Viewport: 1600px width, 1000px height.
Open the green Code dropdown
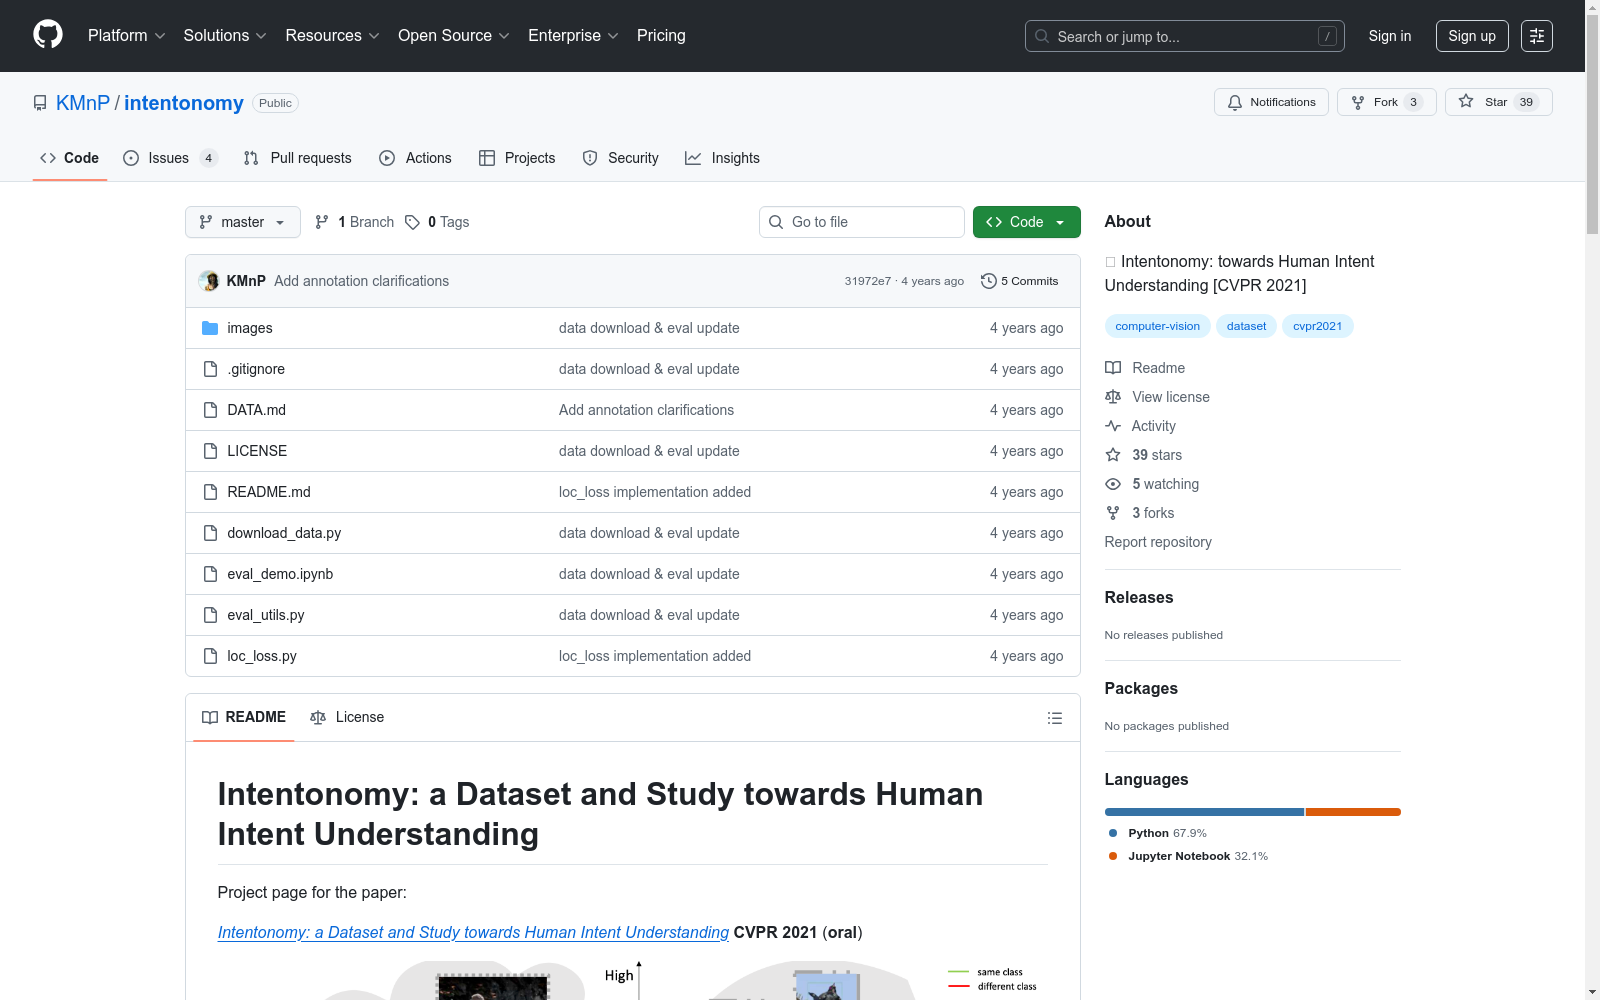1026,222
